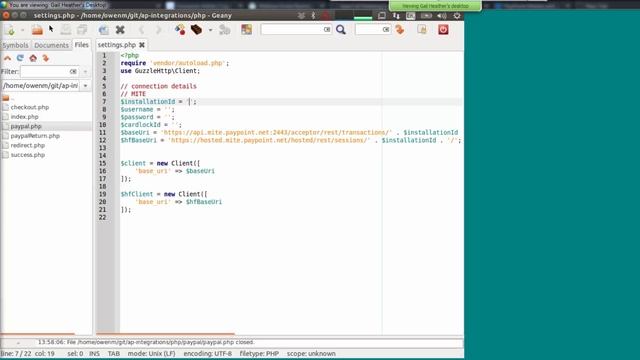The height and width of the screenshot is (360, 640).
Task: Click the network arrows indicator in top panel
Action: [x=396, y=16]
